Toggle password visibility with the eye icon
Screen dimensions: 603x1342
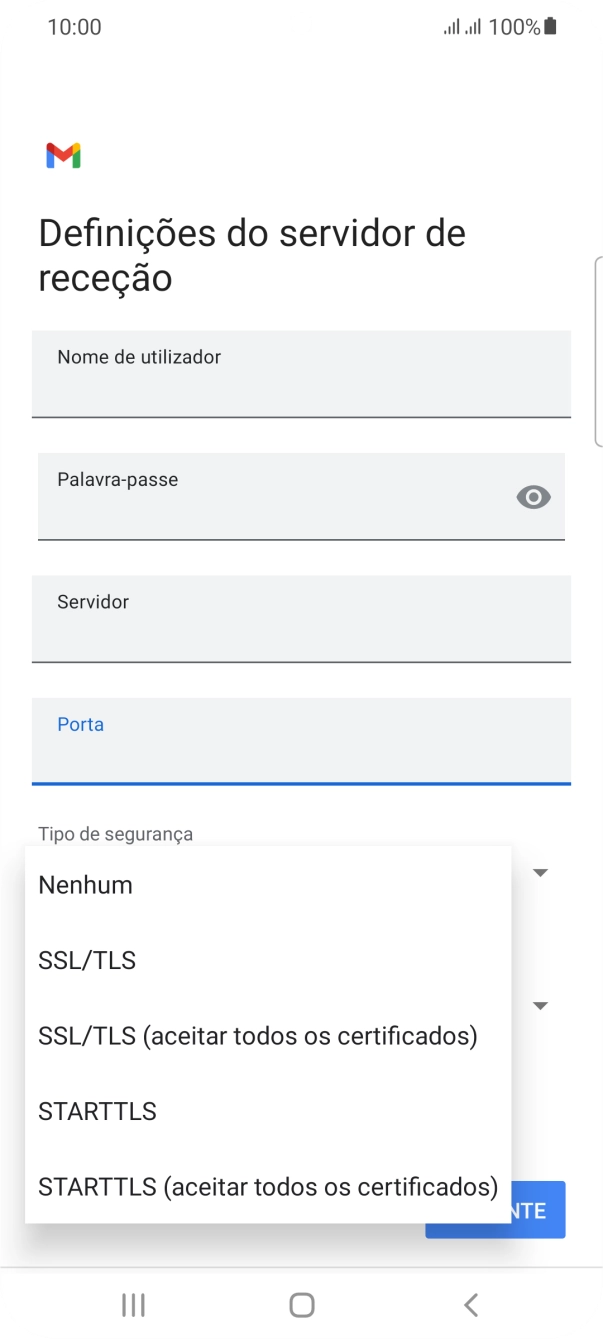[533, 497]
